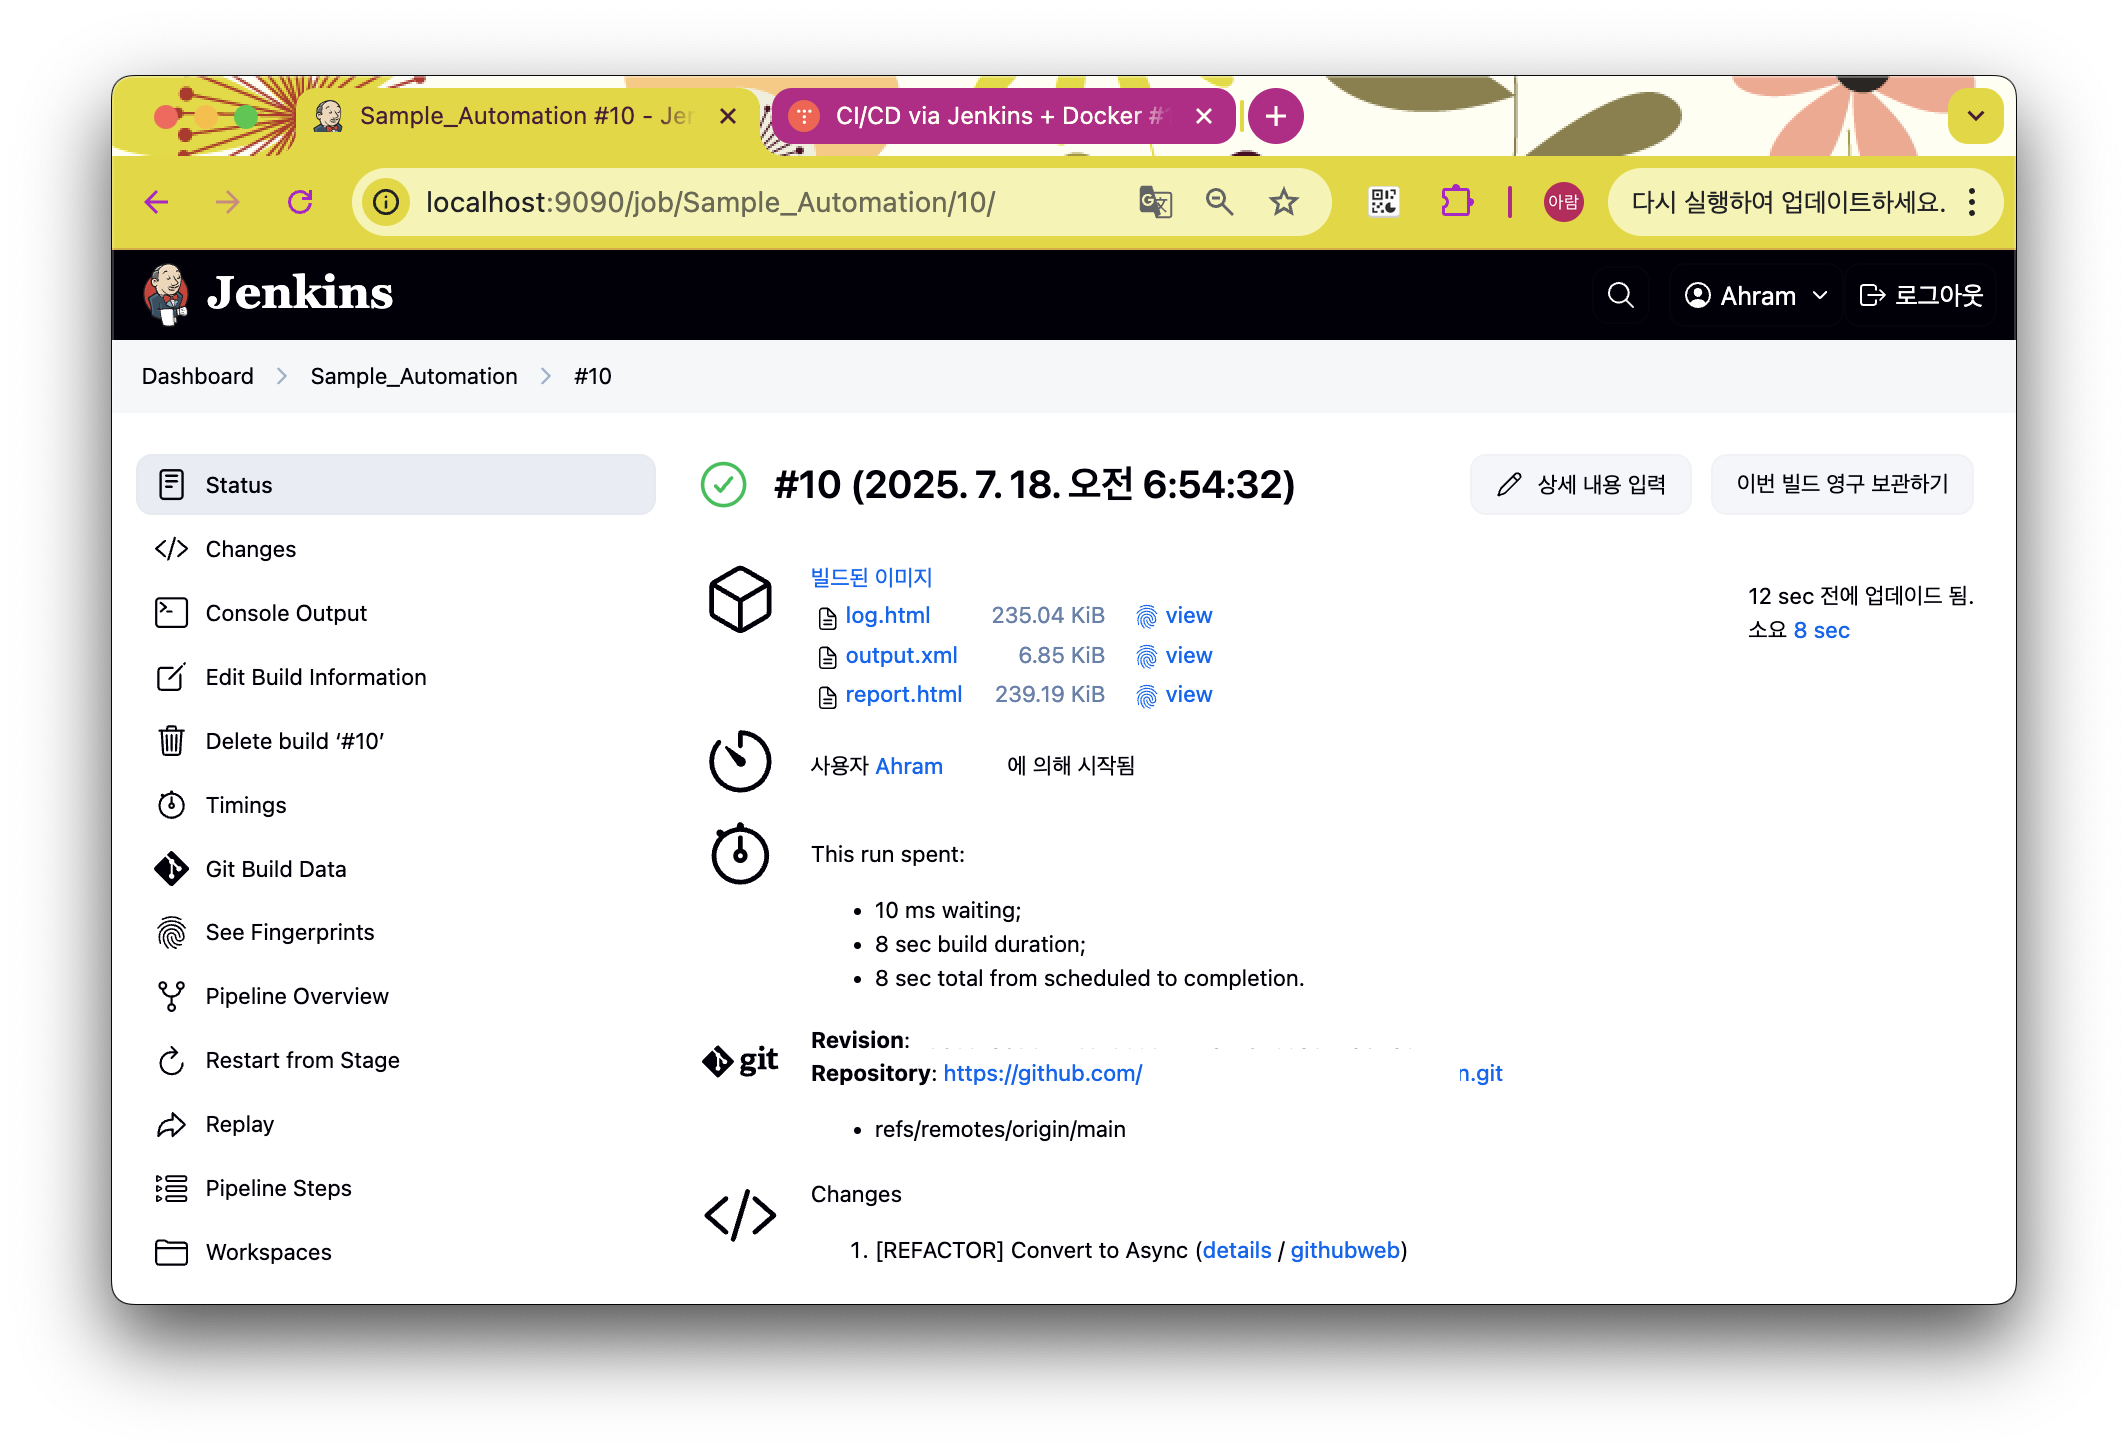Image resolution: width=2128 pixels, height=1452 pixels.
Task: Click the Console Output terminal icon
Action: pos(171,613)
